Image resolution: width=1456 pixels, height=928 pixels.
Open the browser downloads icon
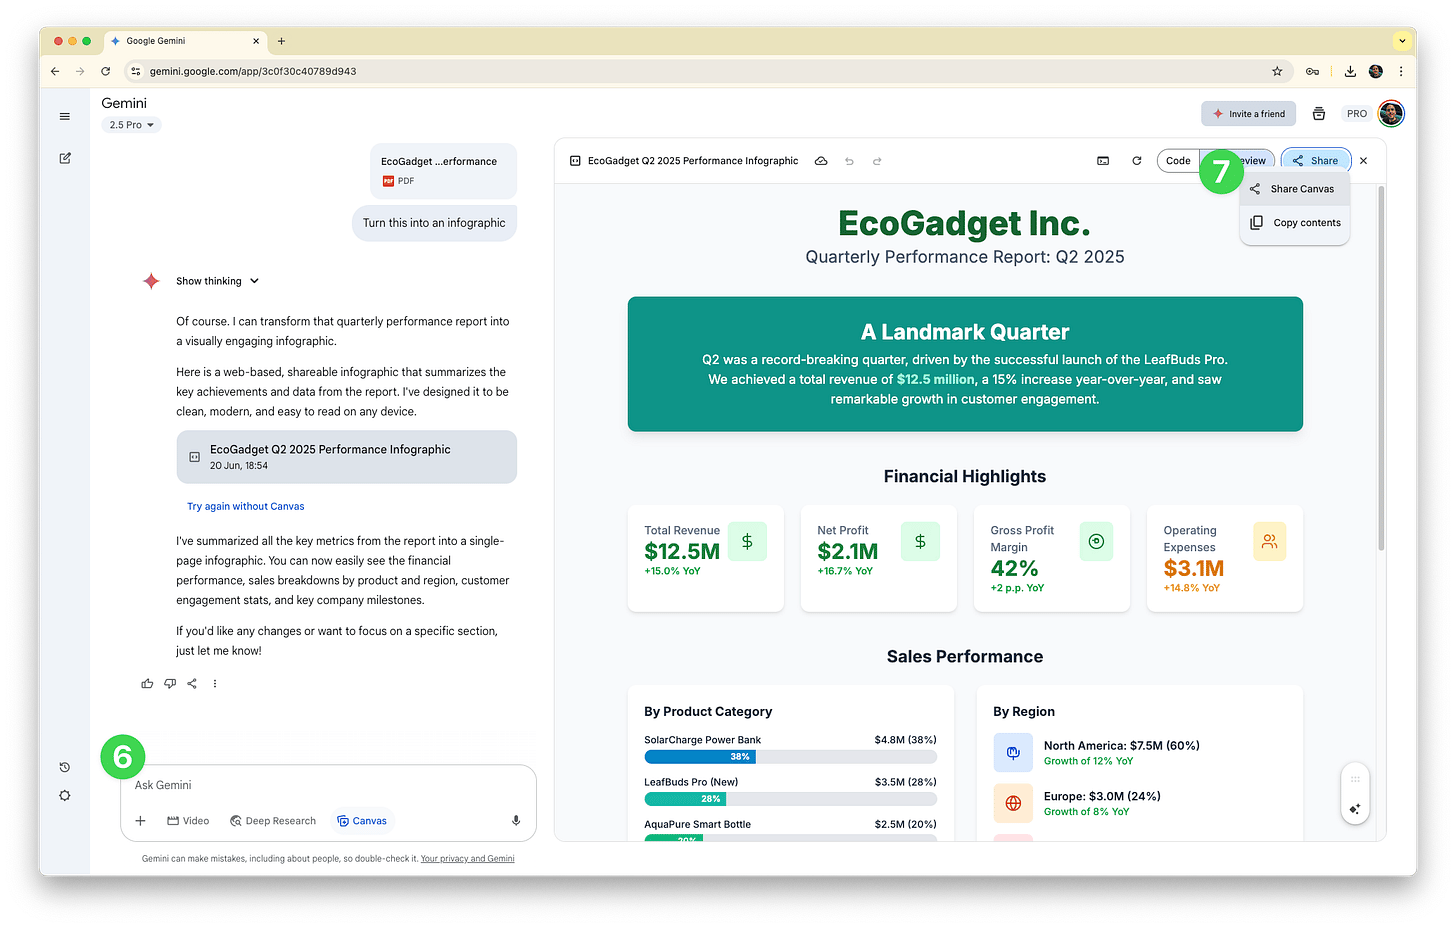pyautogui.click(x=1350, y=71)
